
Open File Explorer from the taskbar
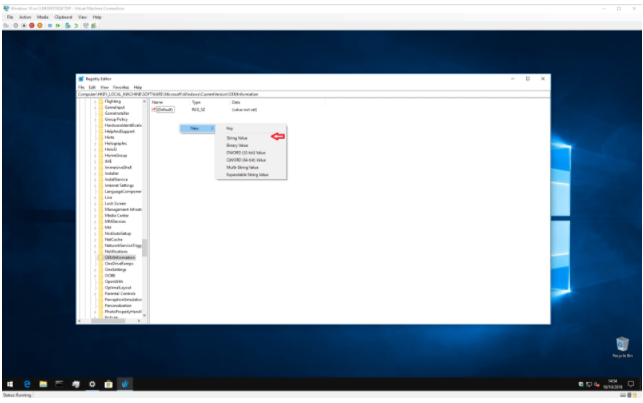[43, 384]
